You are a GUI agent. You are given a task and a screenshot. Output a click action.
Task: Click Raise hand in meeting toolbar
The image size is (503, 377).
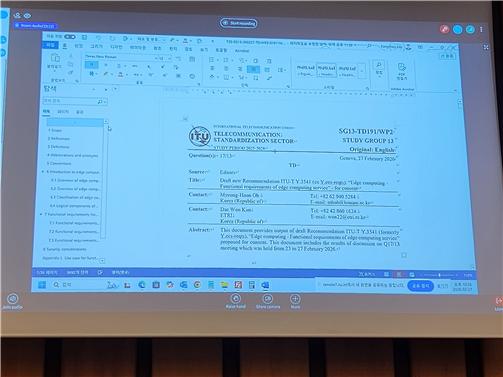click(x=235, y=301)
